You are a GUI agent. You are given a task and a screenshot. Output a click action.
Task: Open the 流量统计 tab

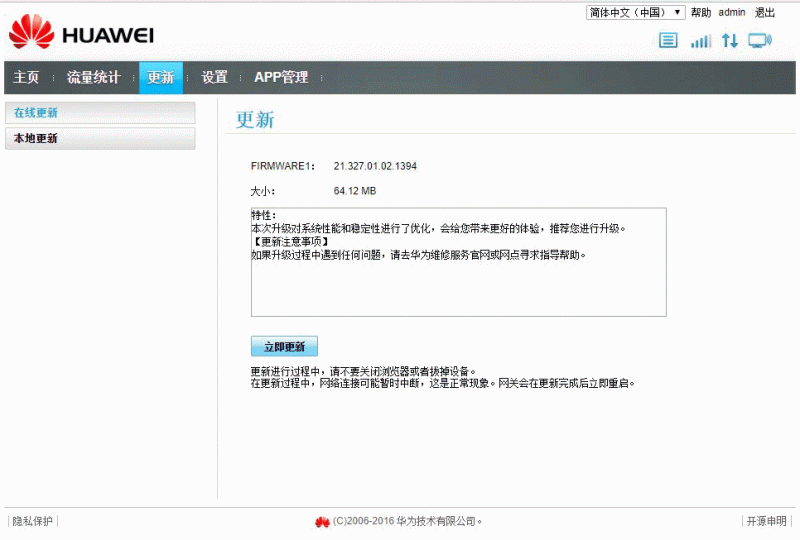pyautogui.click(x=93, y=77)
